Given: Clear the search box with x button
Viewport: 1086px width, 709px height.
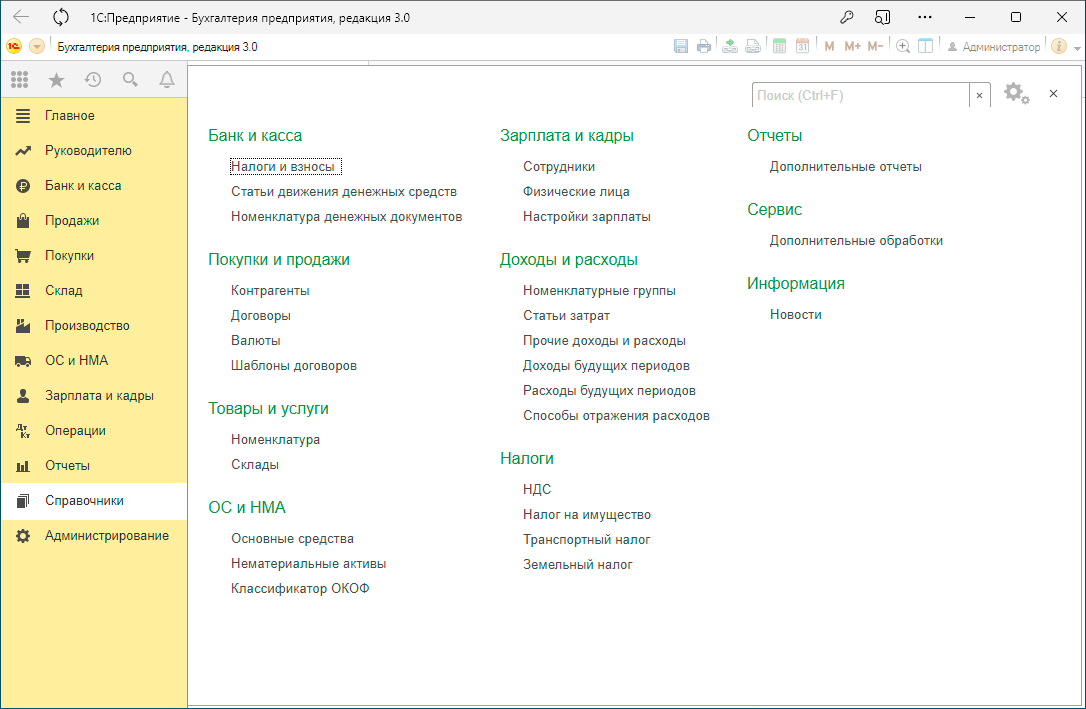Looking at the screenshot, I should tap(980, 95).
